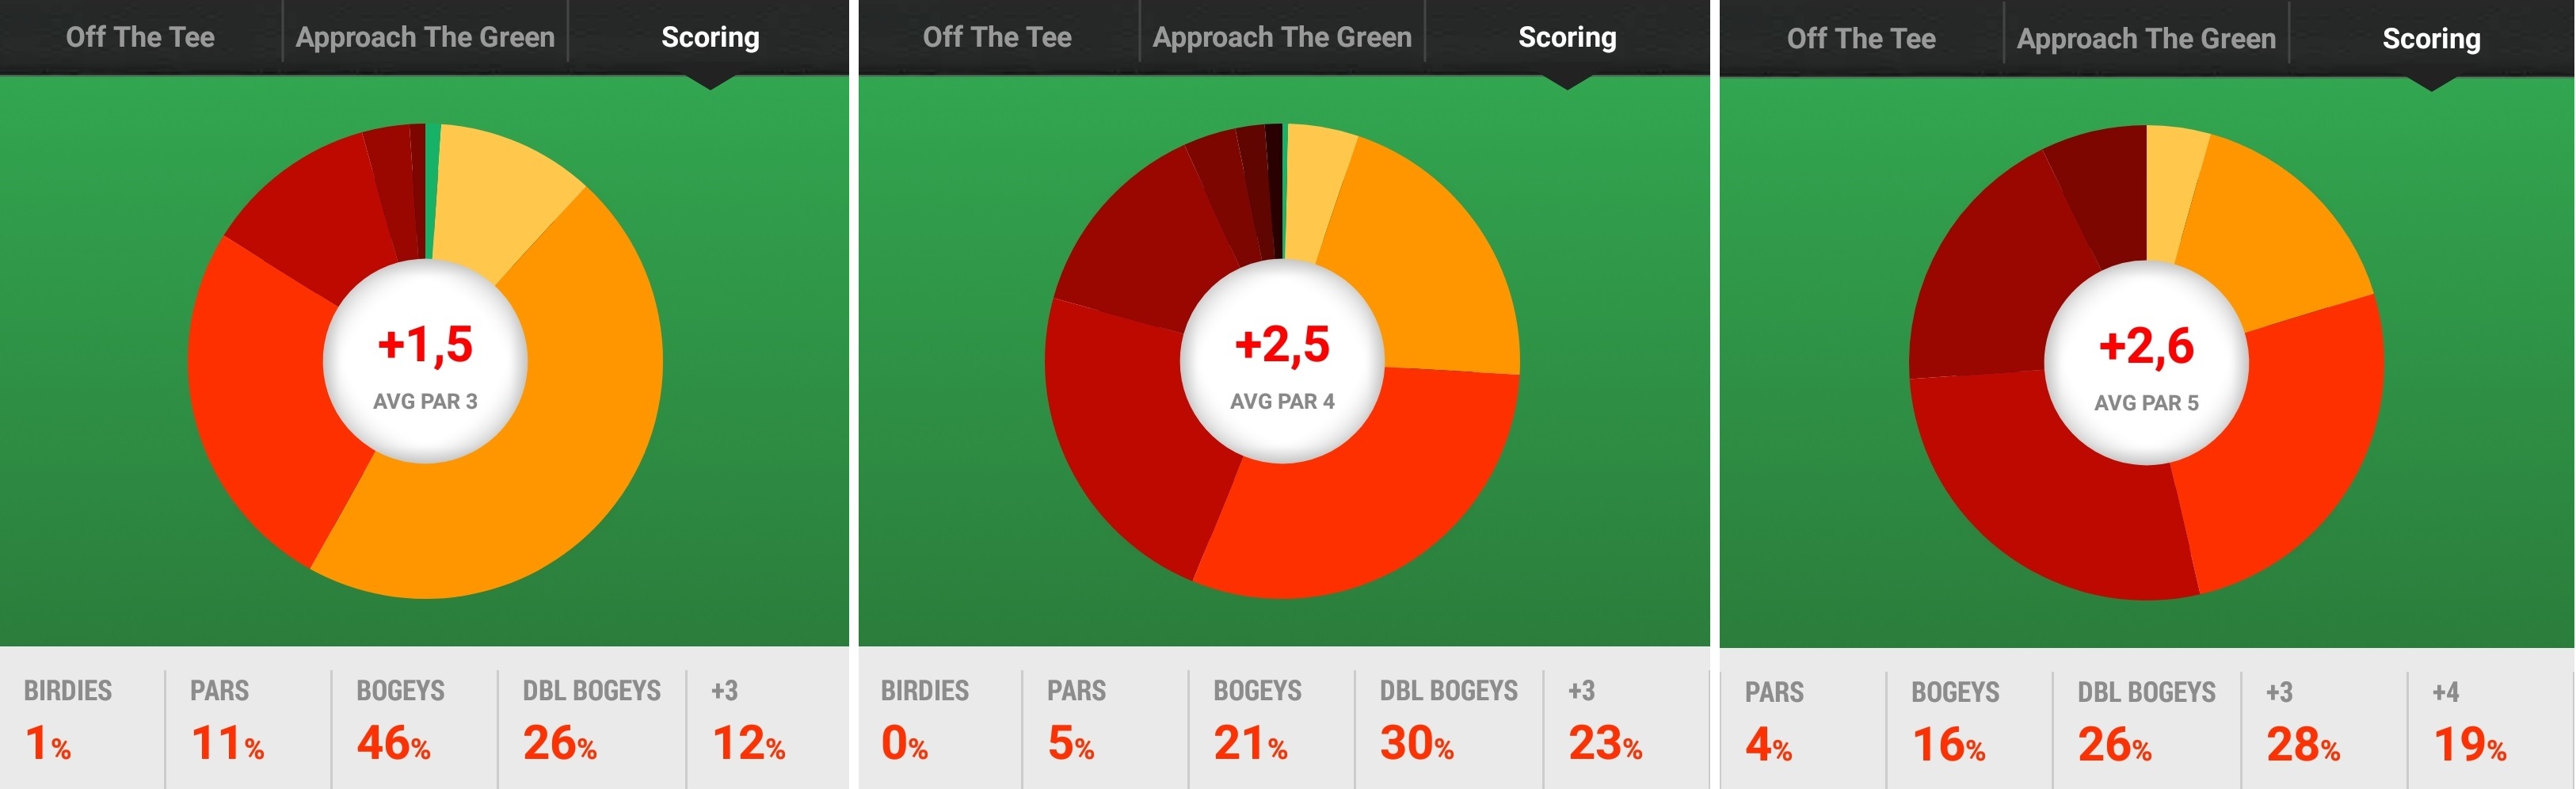The width and height of the screenshot is (2576, 789).
Task: Tap the +2,6 AVG PAR 5 center circle
Action: coord(2146,363)
